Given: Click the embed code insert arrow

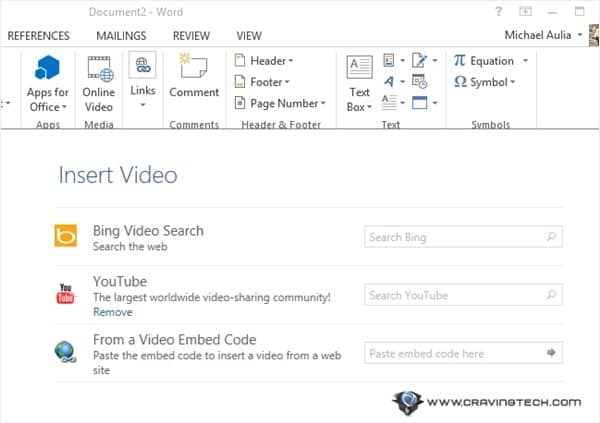Looking at the screenshot, I should pyautogui.click(x=551, y=352).
